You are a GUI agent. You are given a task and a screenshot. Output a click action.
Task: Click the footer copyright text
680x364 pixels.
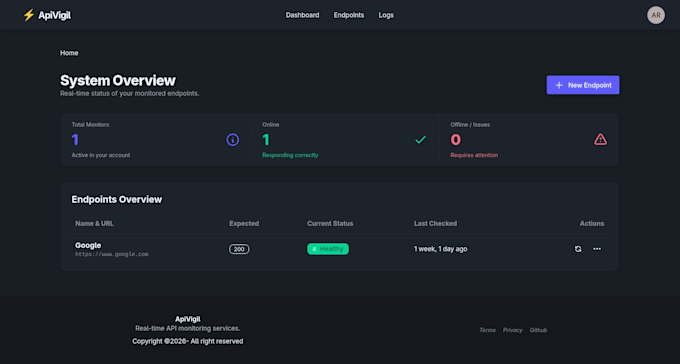[188, 341]
